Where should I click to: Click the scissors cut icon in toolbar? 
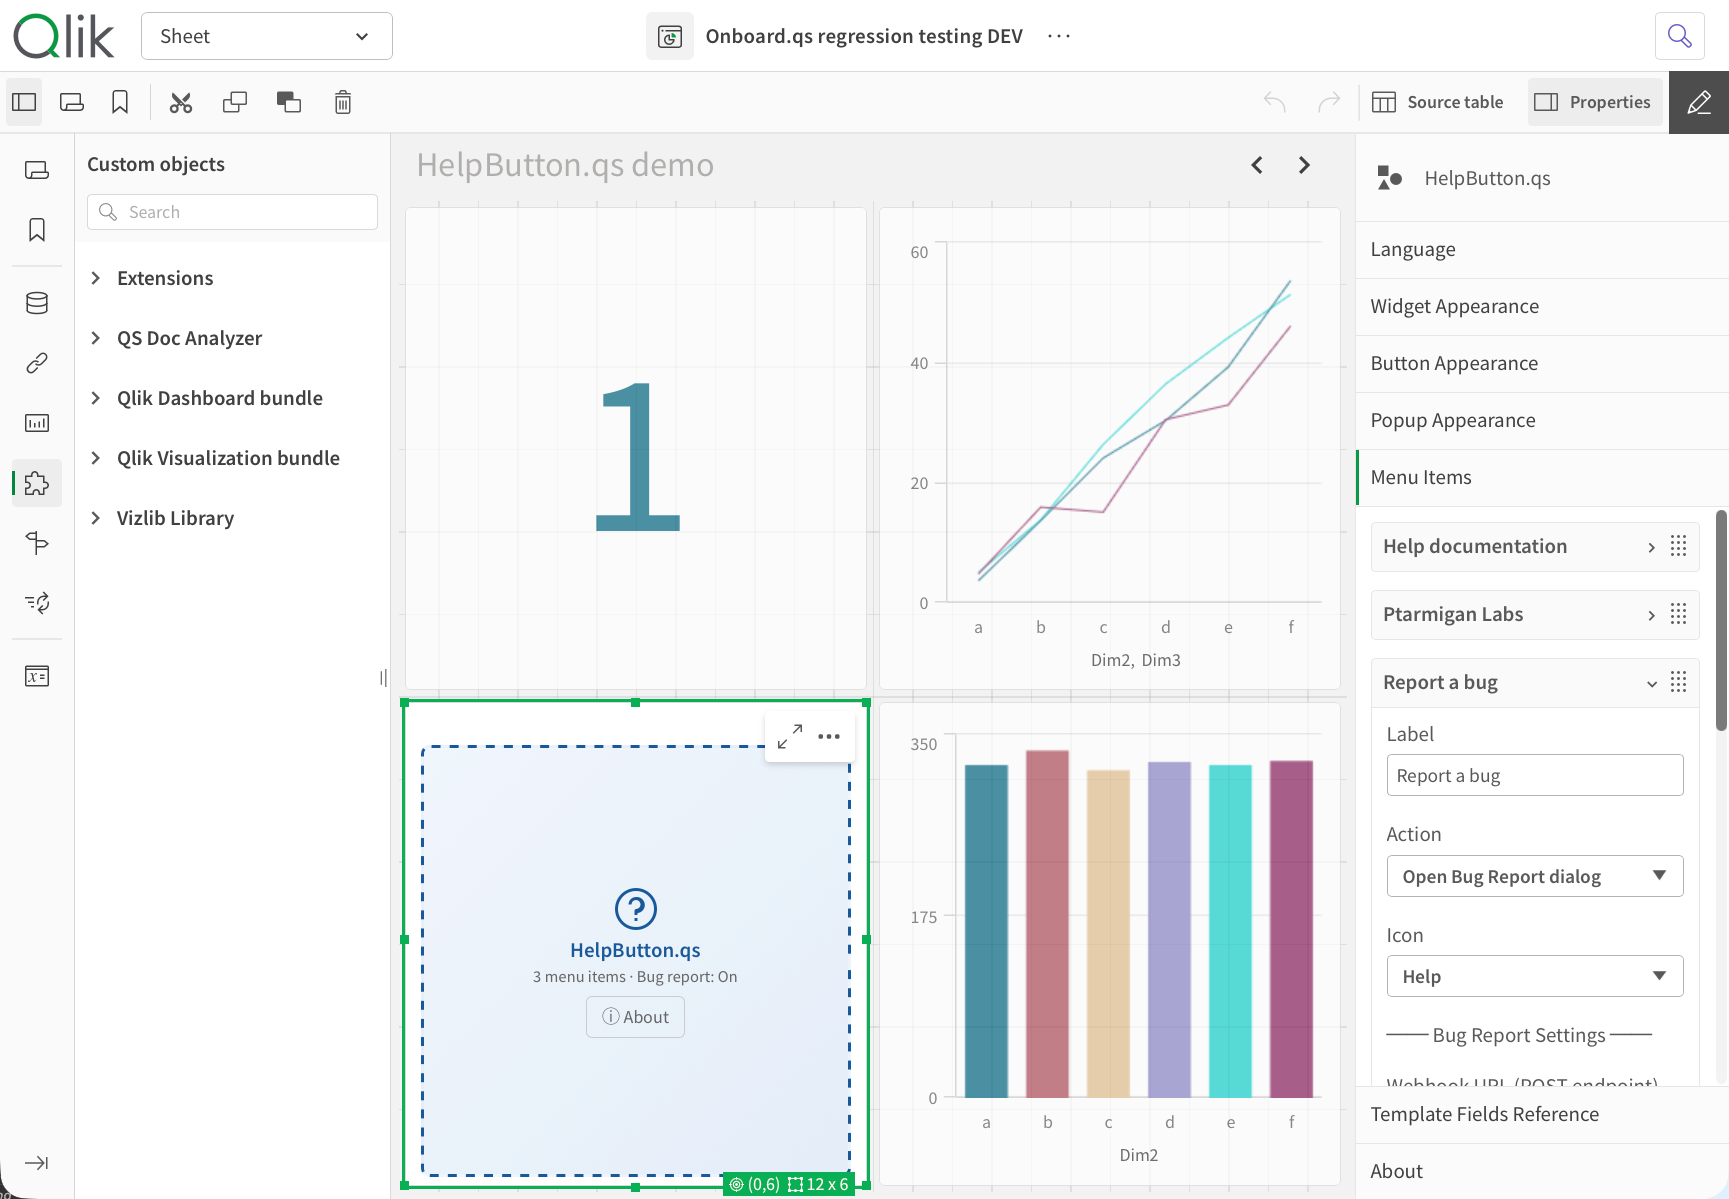coord(181,102)
